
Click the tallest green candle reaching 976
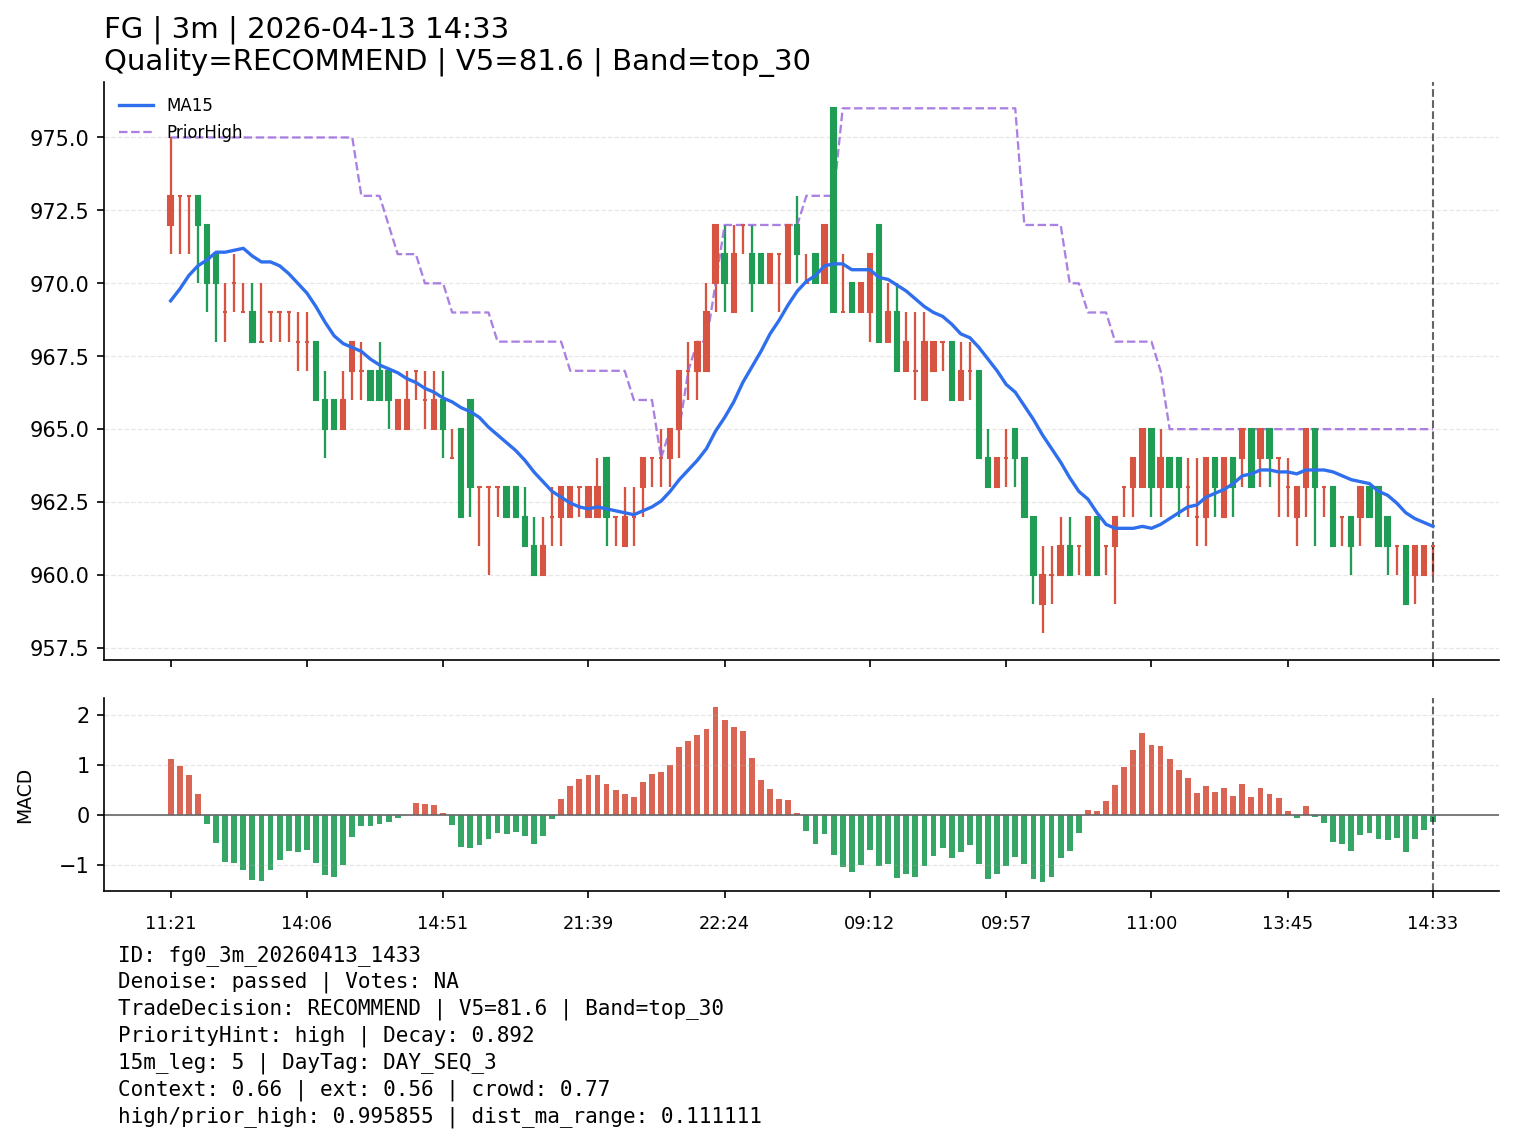tap(833, 210)
